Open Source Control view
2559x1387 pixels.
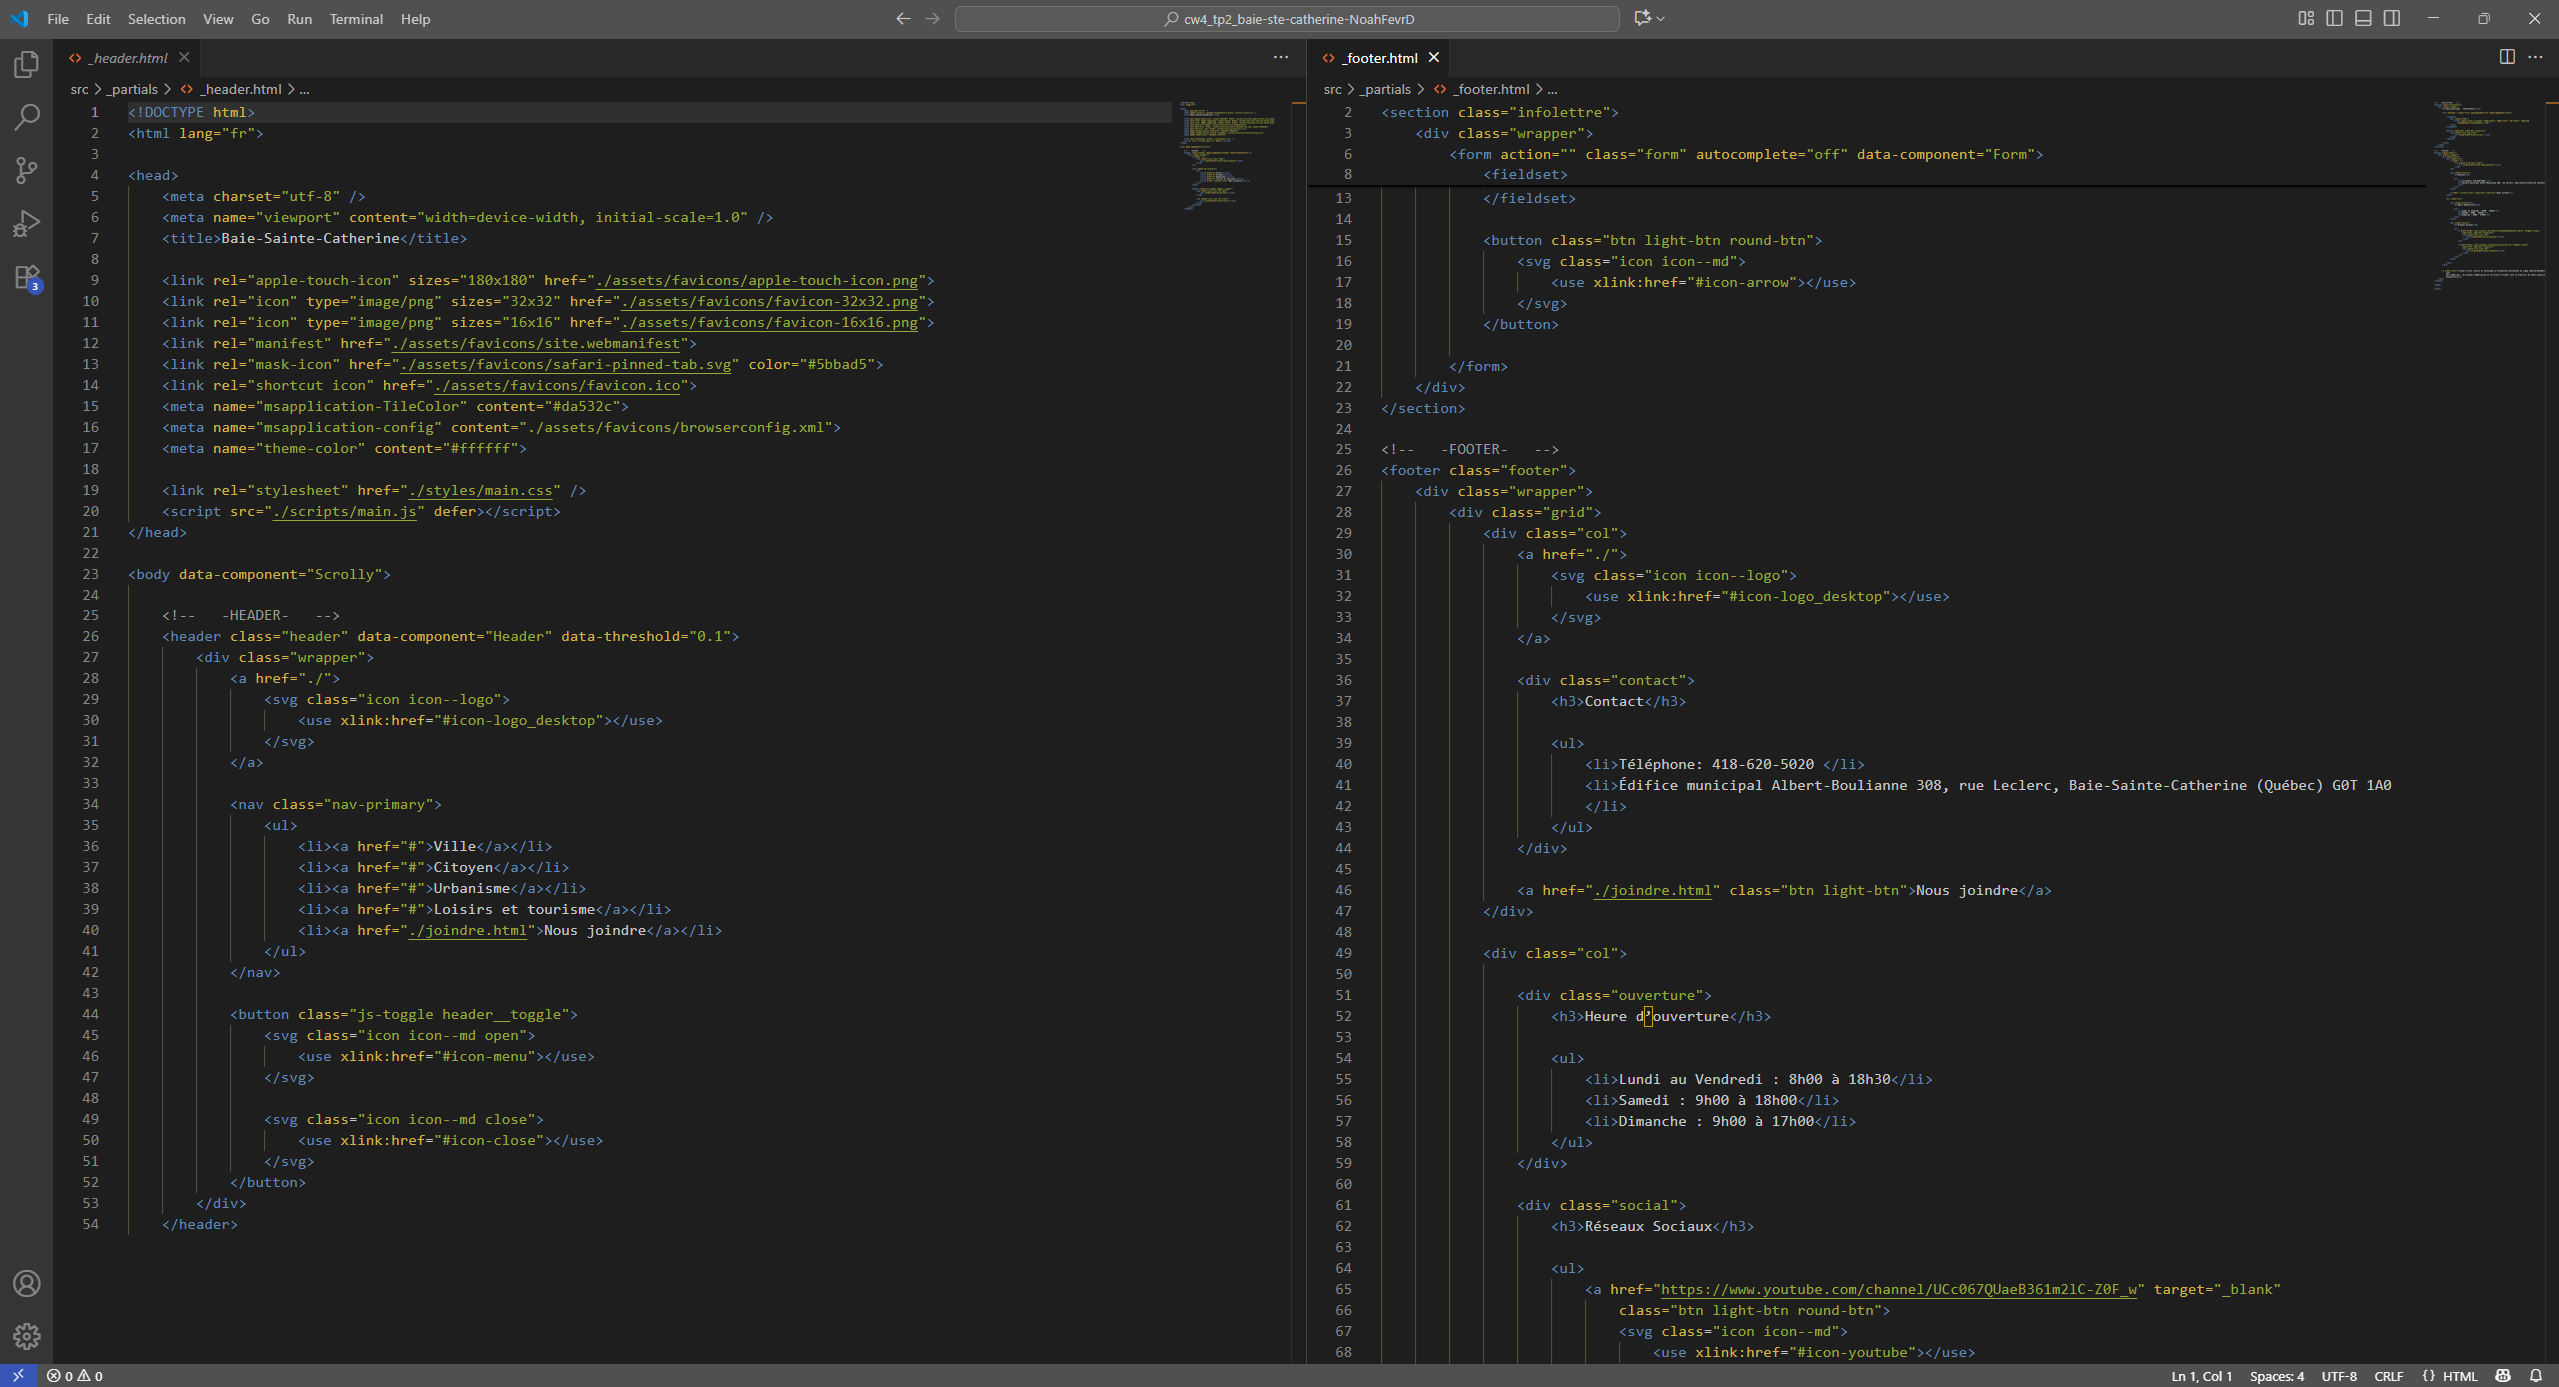pyautogui.click(x=27, y=170)
